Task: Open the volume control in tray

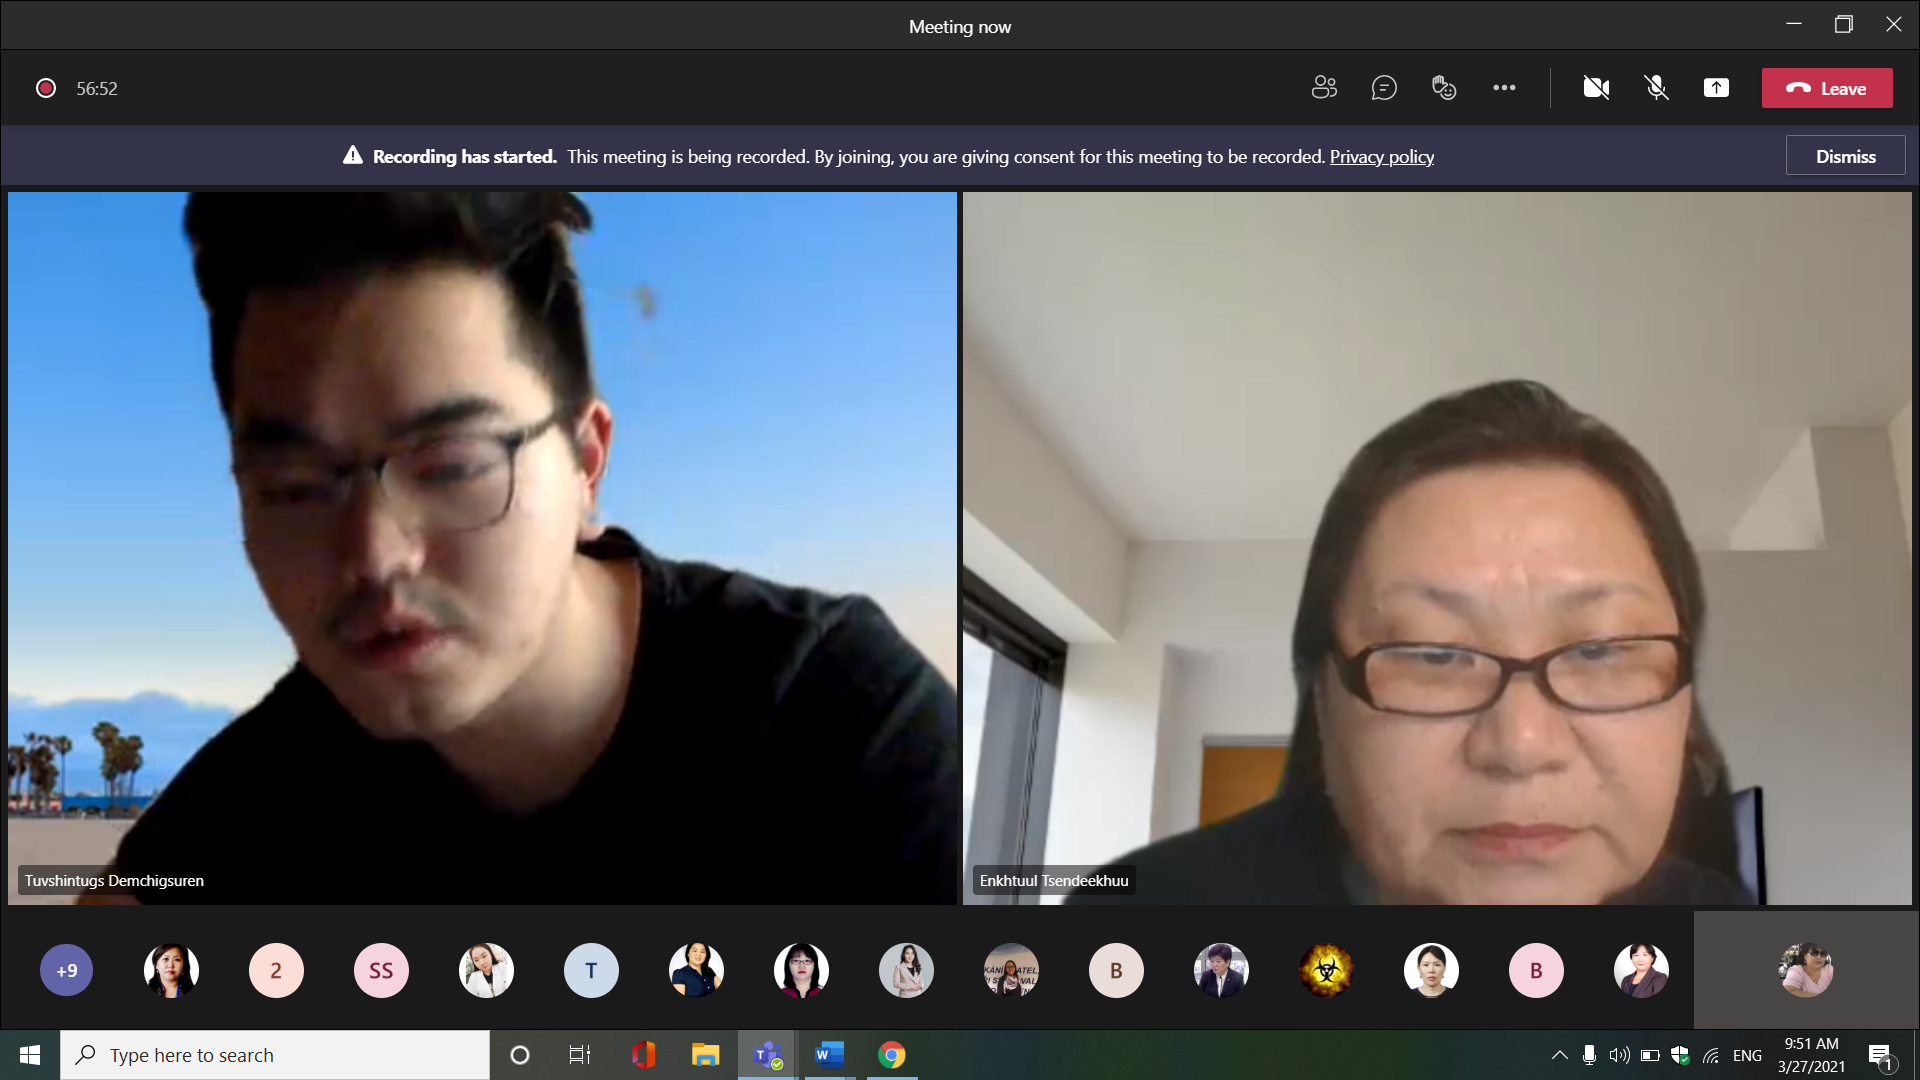Action: (x=1619, y=1055)
